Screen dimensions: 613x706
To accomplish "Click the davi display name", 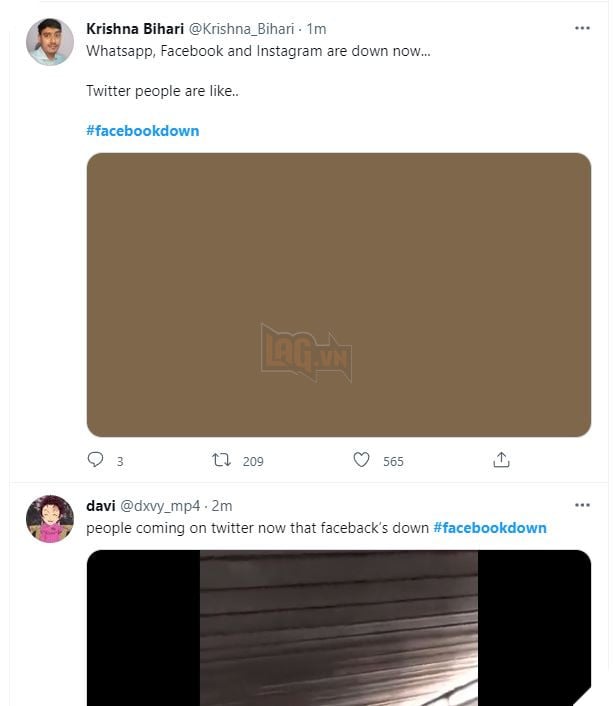I will pos(100,506).
